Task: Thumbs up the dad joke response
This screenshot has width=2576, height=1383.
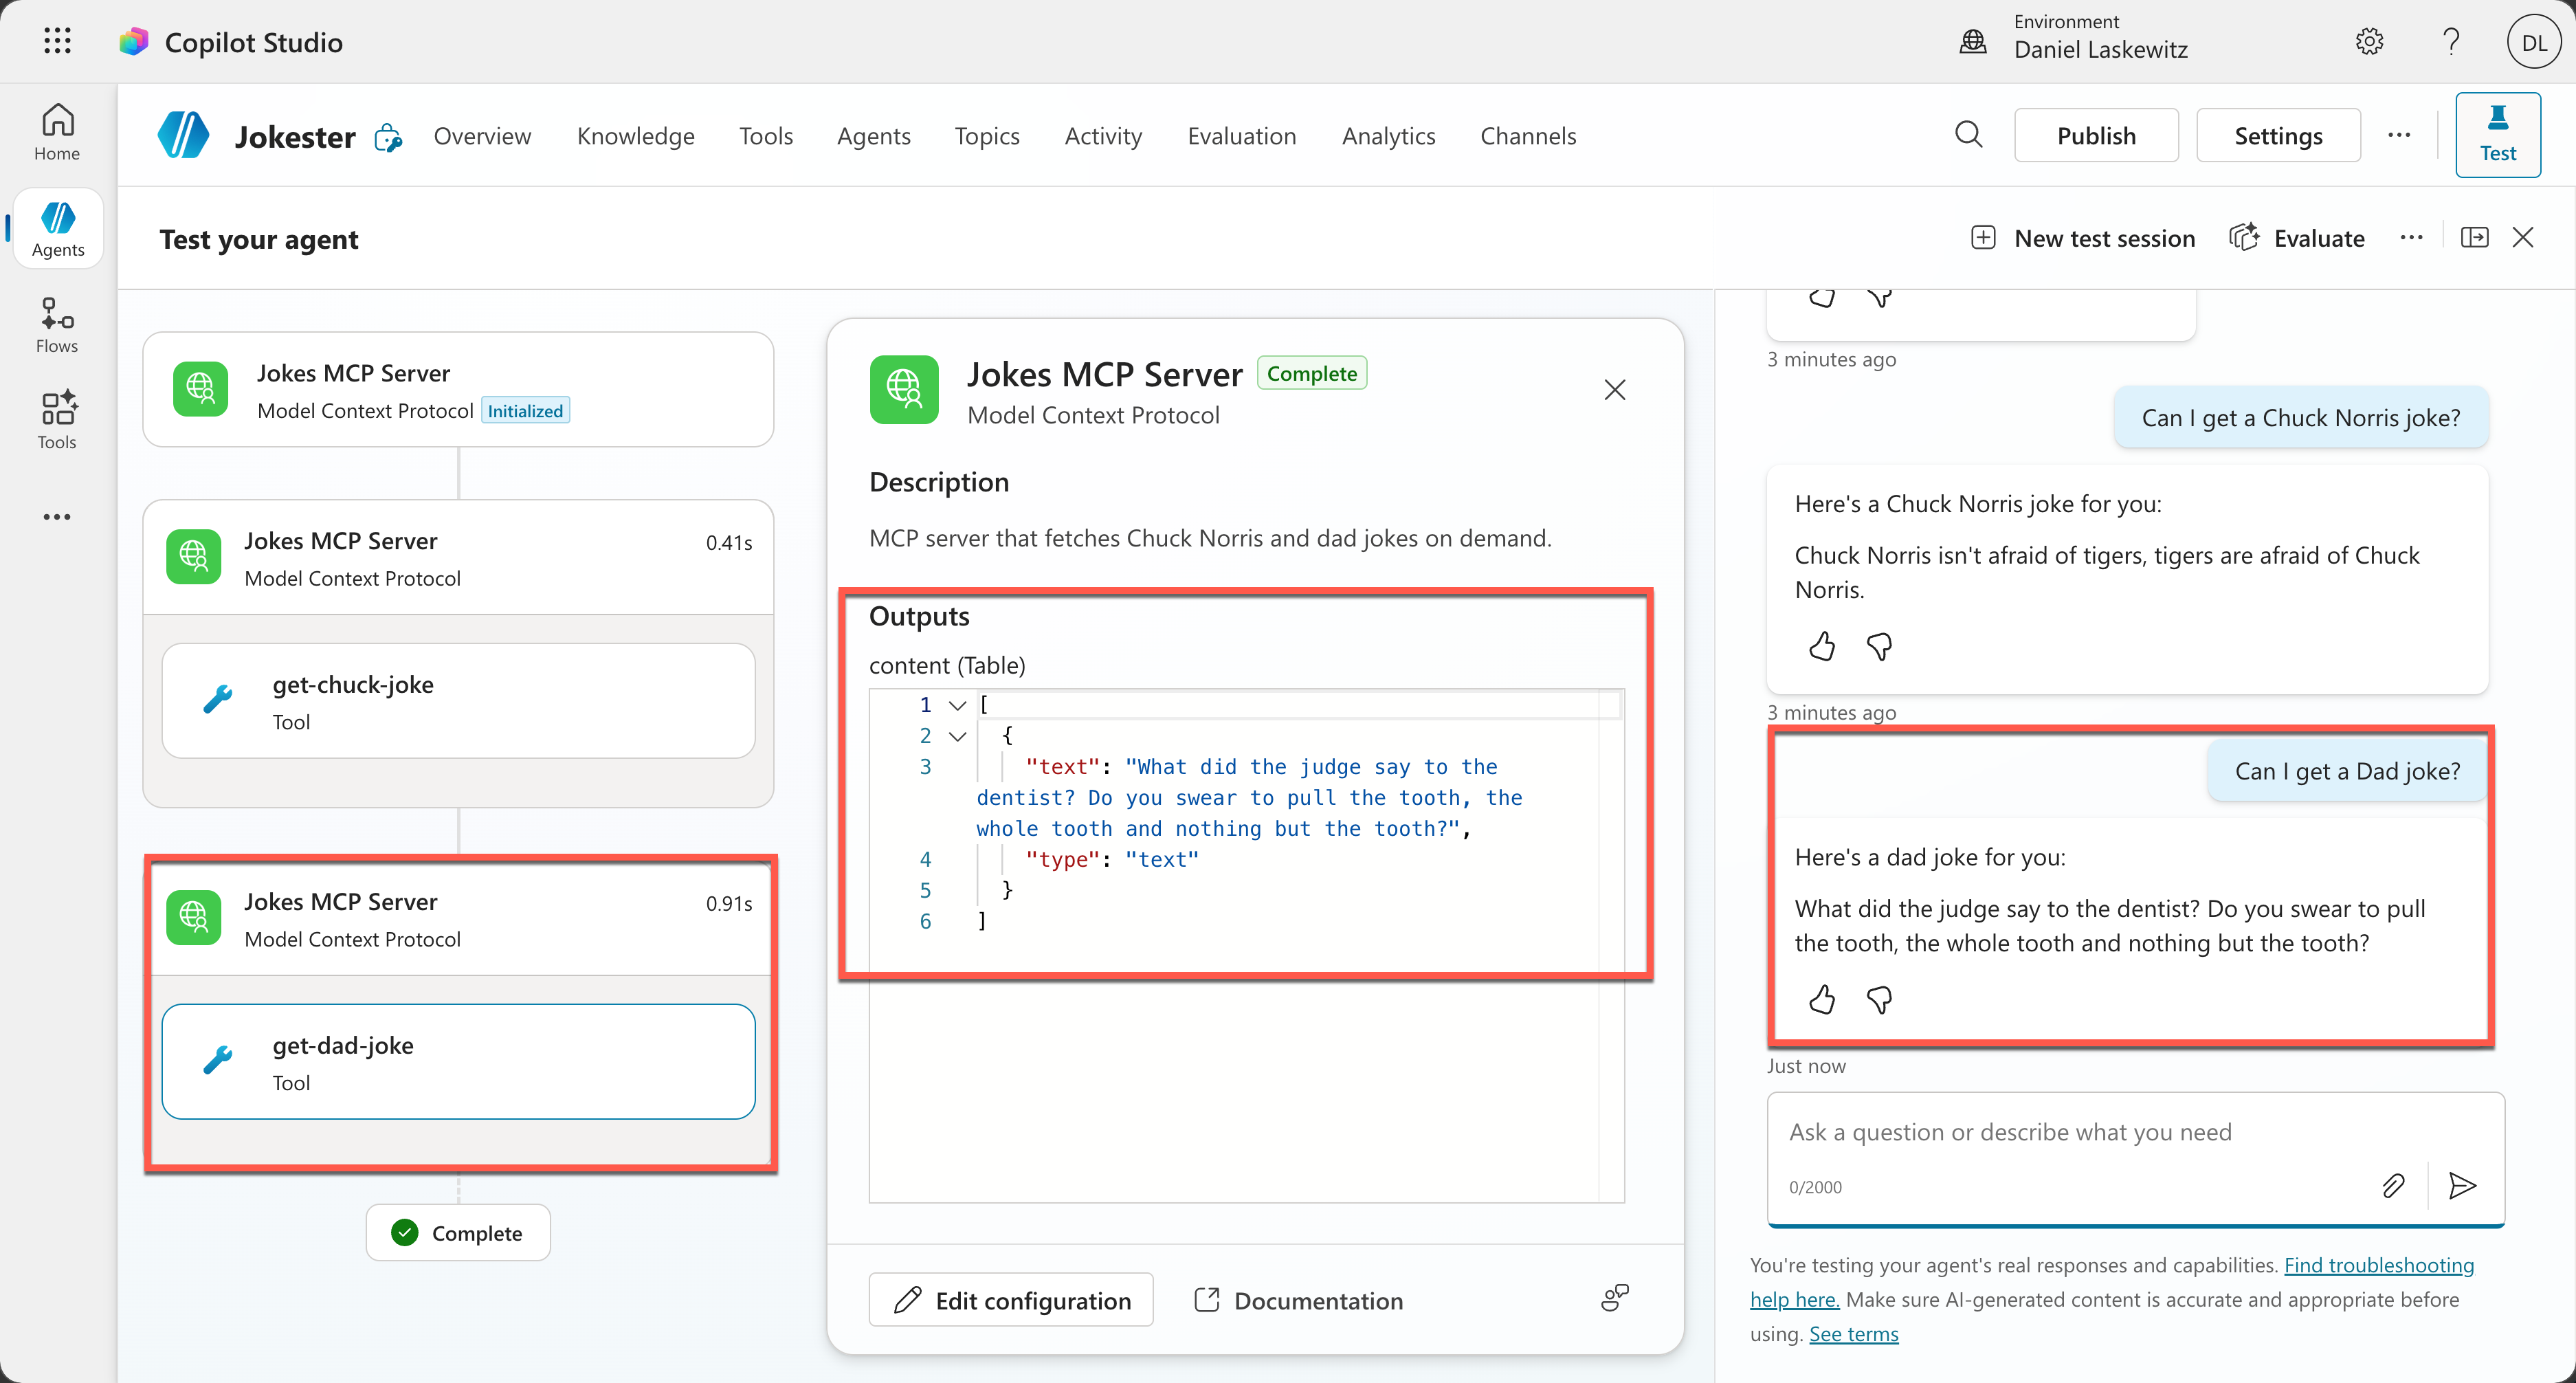Action: tap(1822, 1000)
